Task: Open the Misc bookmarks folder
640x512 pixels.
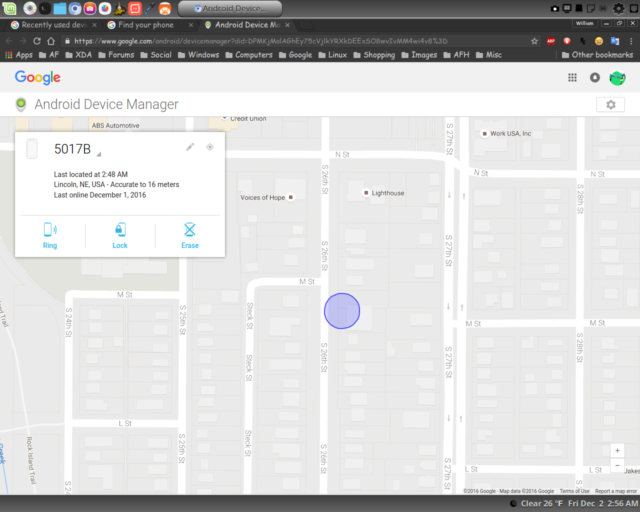Action: pyautogui.click(x=489, y=55)
